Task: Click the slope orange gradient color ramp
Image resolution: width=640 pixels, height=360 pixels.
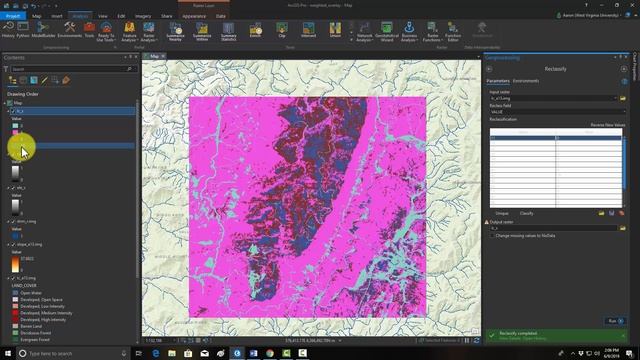Action: 15,264
